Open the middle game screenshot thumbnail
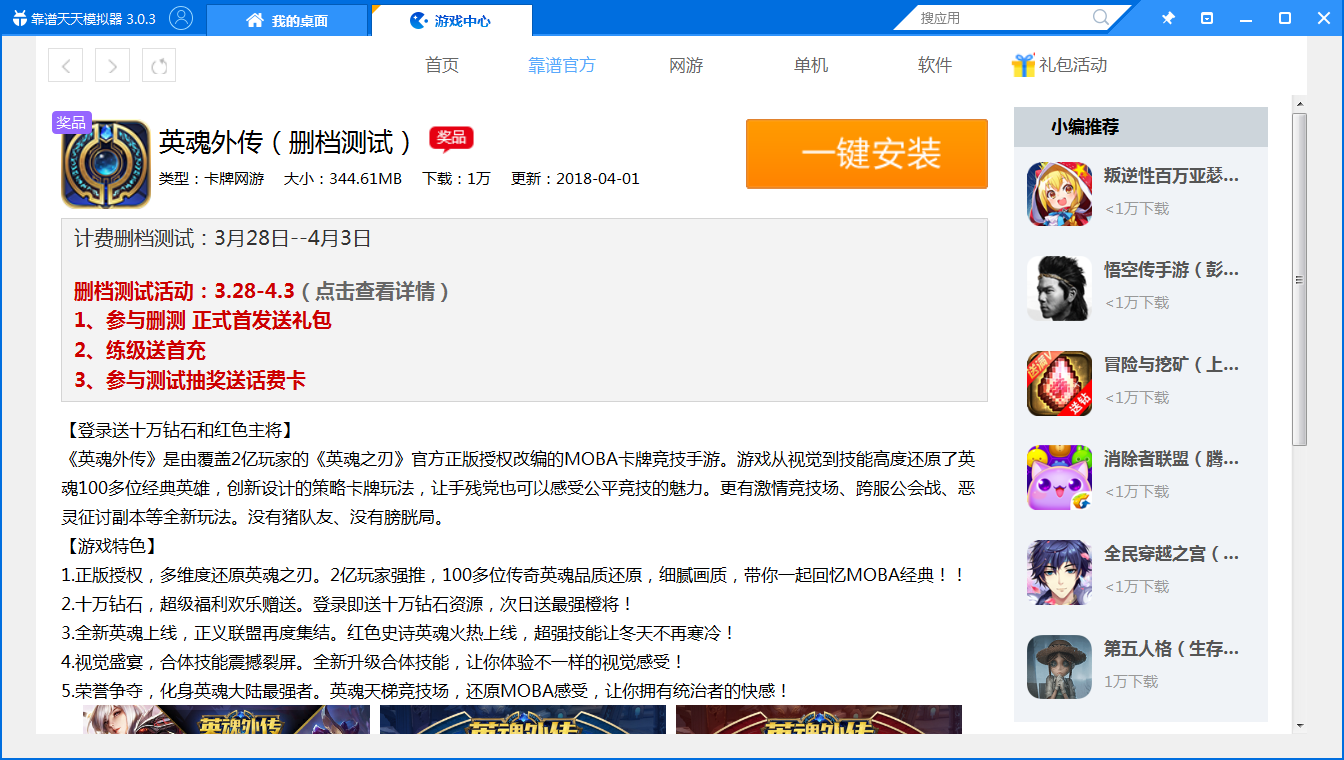 (x=522, y=719)
